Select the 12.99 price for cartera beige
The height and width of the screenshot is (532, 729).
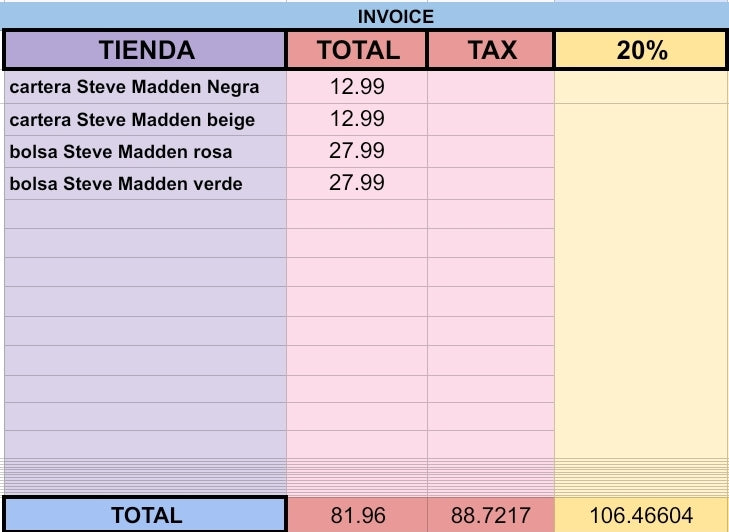coord(357,119)
